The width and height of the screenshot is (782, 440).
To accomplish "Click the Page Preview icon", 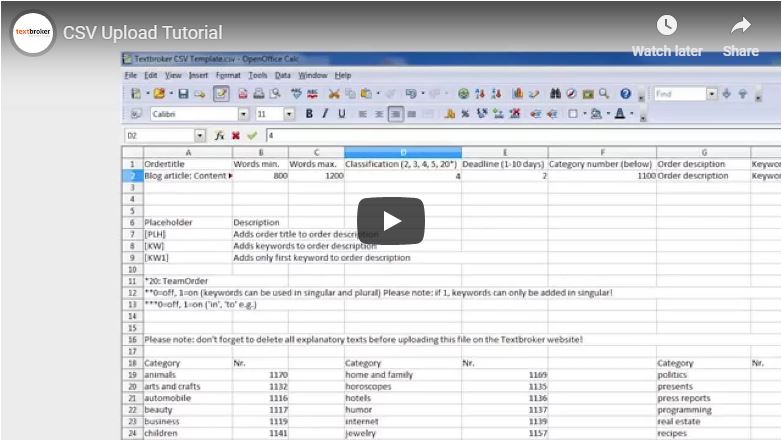I will (275, 93).
